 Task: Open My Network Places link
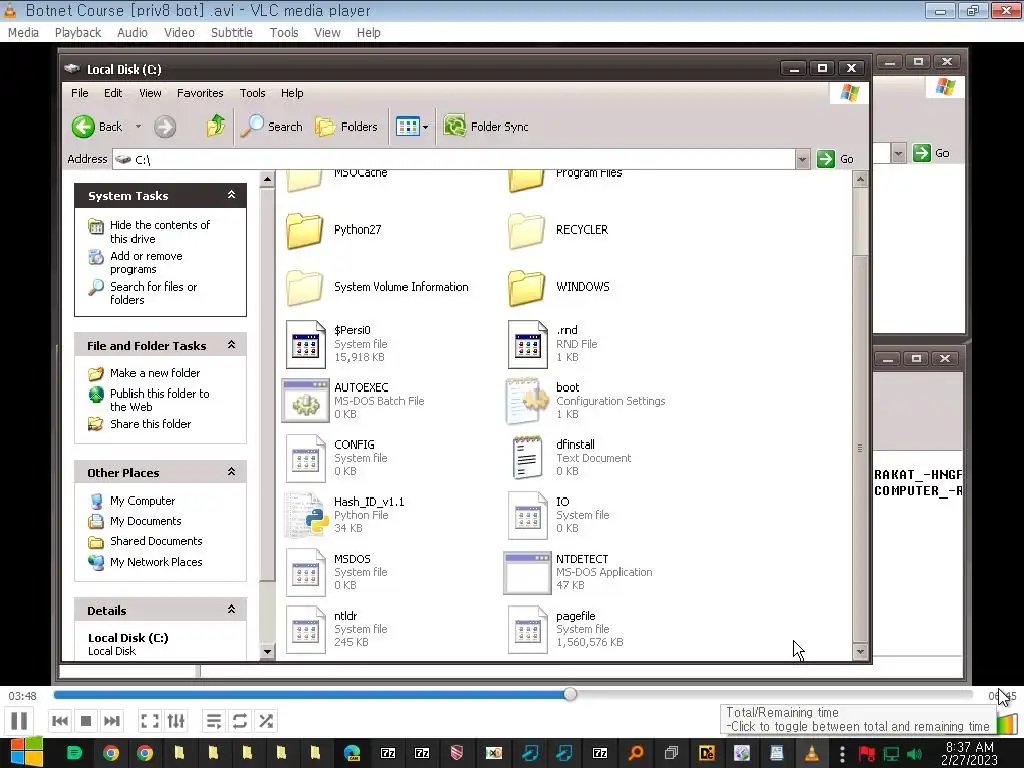[156, 562]
